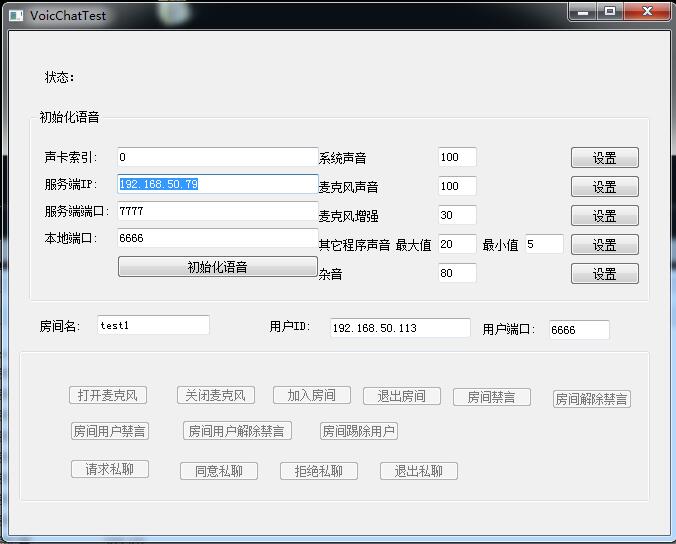
Task: Click the 服务端IP field with 192.168.50.79
Action: [x=218, y=184]
